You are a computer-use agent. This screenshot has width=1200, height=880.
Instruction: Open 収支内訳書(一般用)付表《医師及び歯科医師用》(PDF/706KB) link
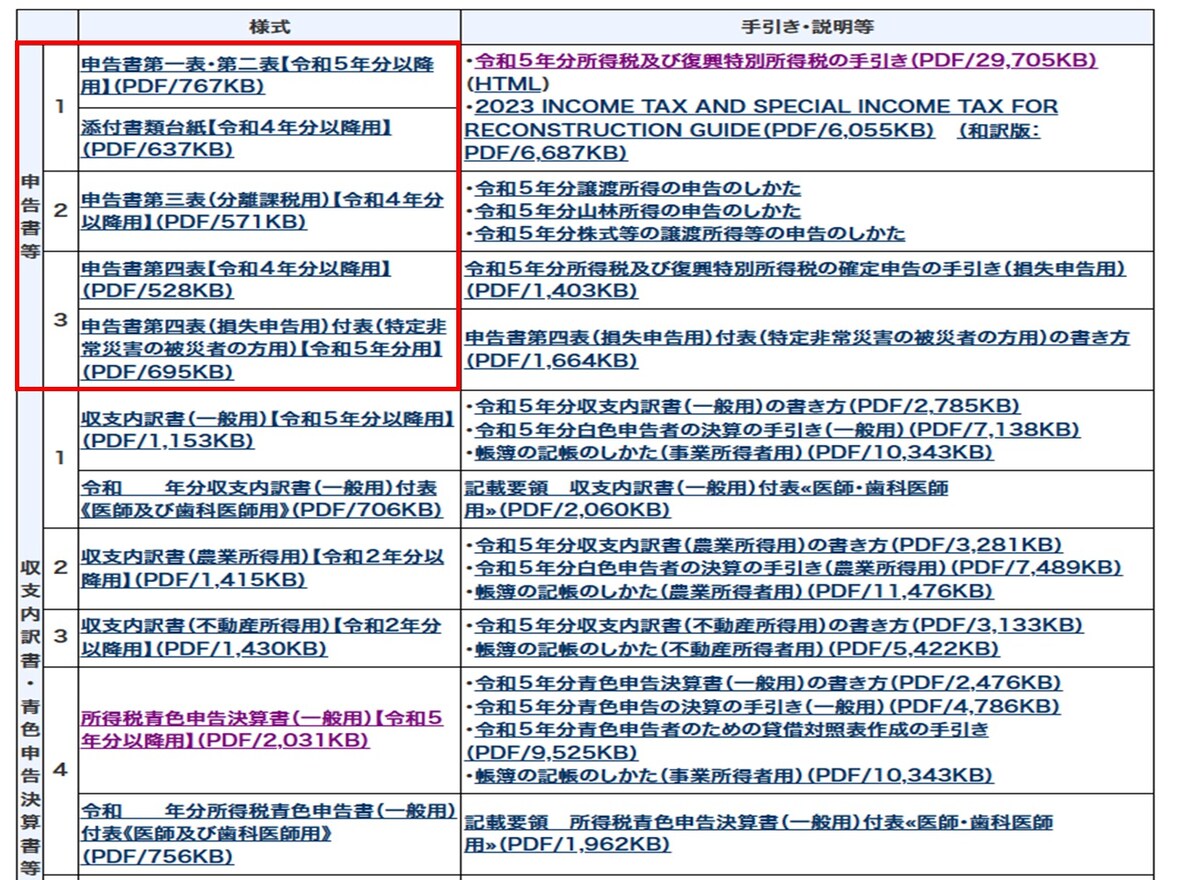261,498
